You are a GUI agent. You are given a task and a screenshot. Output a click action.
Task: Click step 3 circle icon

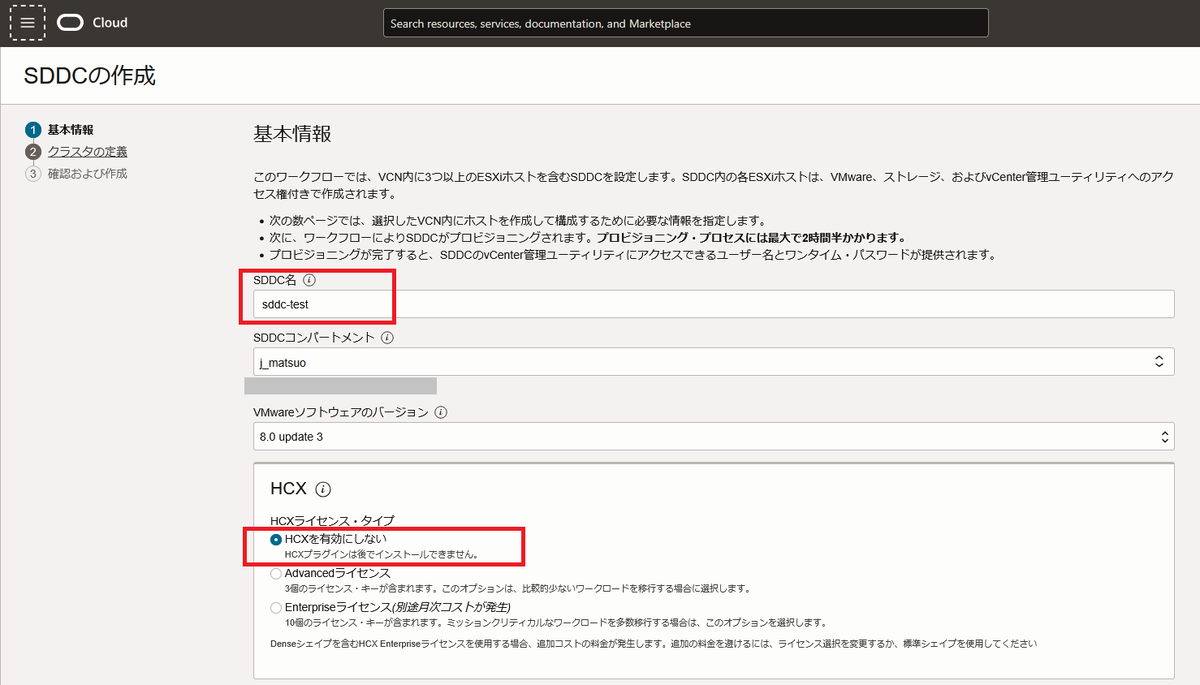tap(33, 174)
